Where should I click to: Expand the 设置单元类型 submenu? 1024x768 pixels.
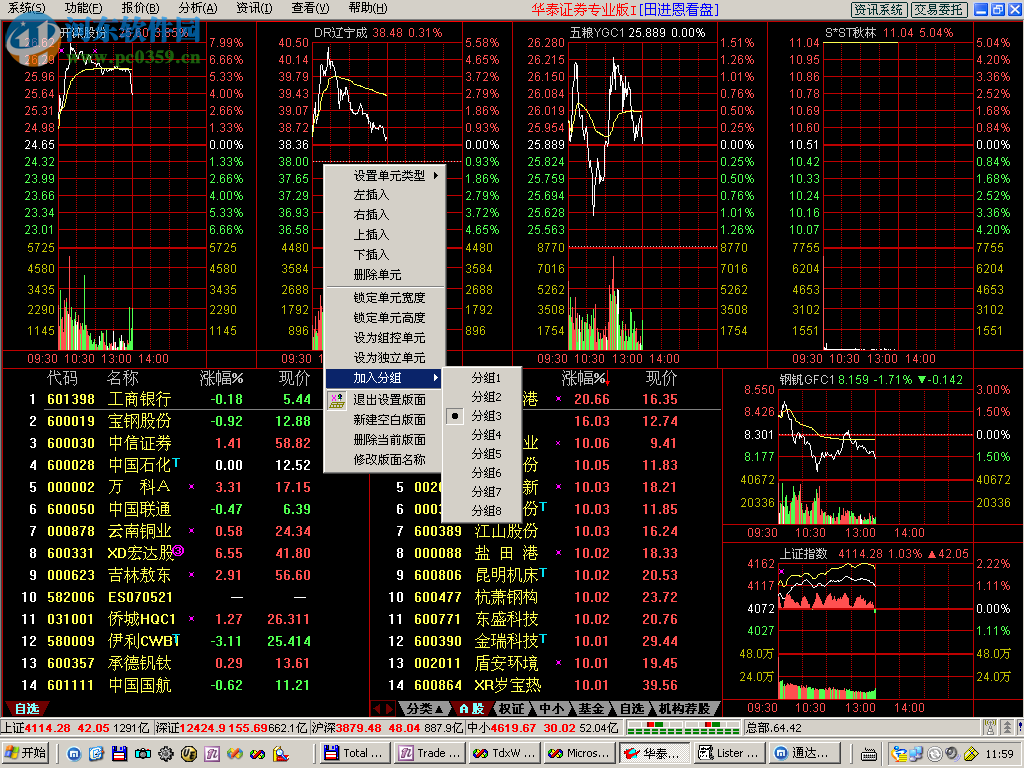(x=385, y=176)
